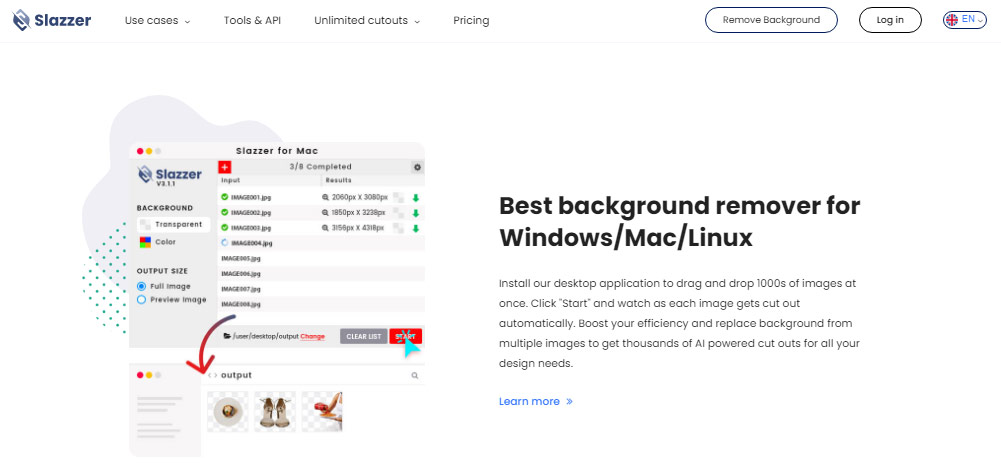The width and height of the screenshot is (1001, 466).
Task: Click the Slazzer logo in the header
Action: (52, 20)
